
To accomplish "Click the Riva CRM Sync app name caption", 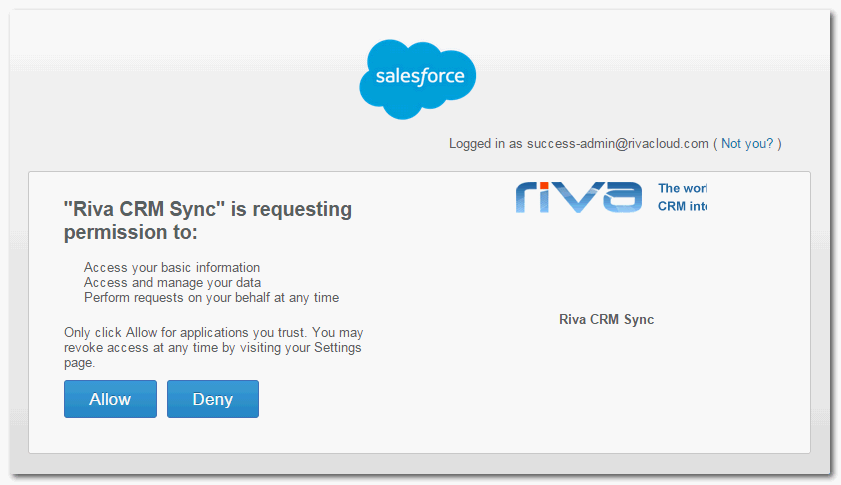I will click(606, 320).
